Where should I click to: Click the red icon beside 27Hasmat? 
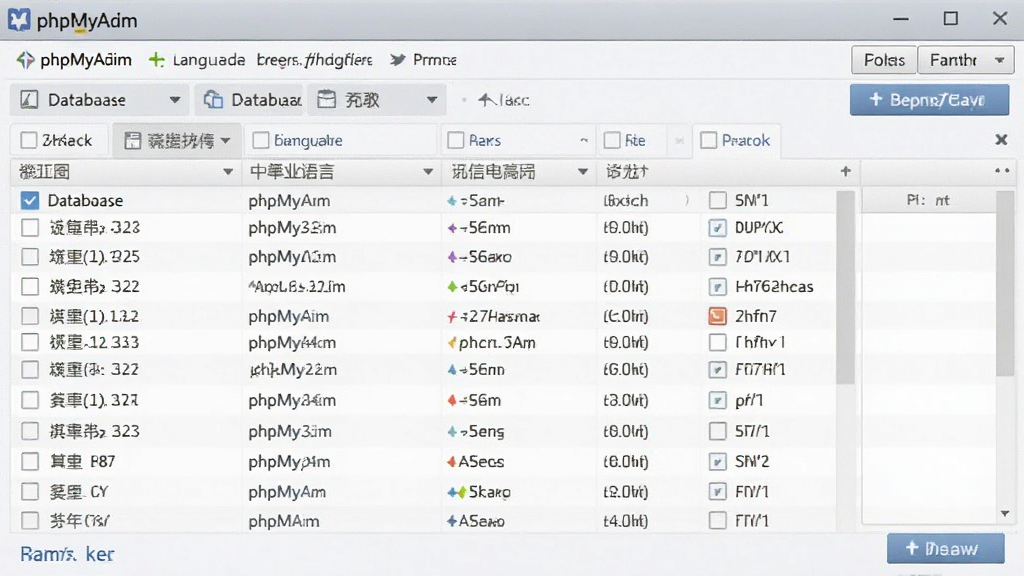pos(452,317)
